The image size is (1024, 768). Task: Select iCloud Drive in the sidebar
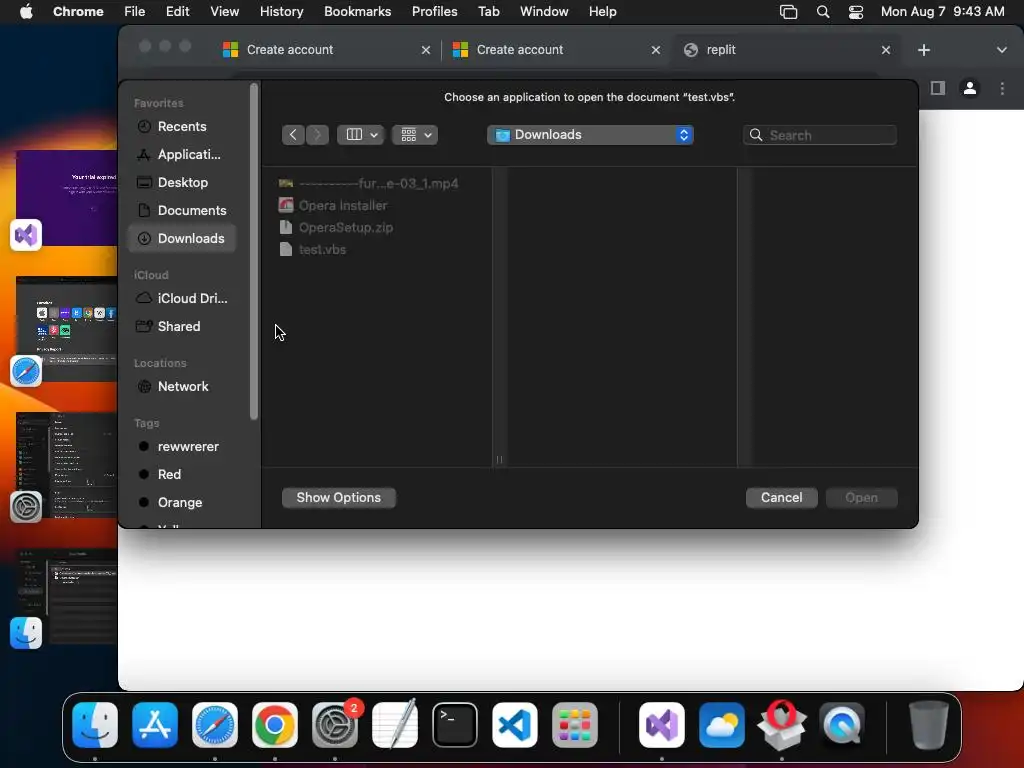point(182,298)
